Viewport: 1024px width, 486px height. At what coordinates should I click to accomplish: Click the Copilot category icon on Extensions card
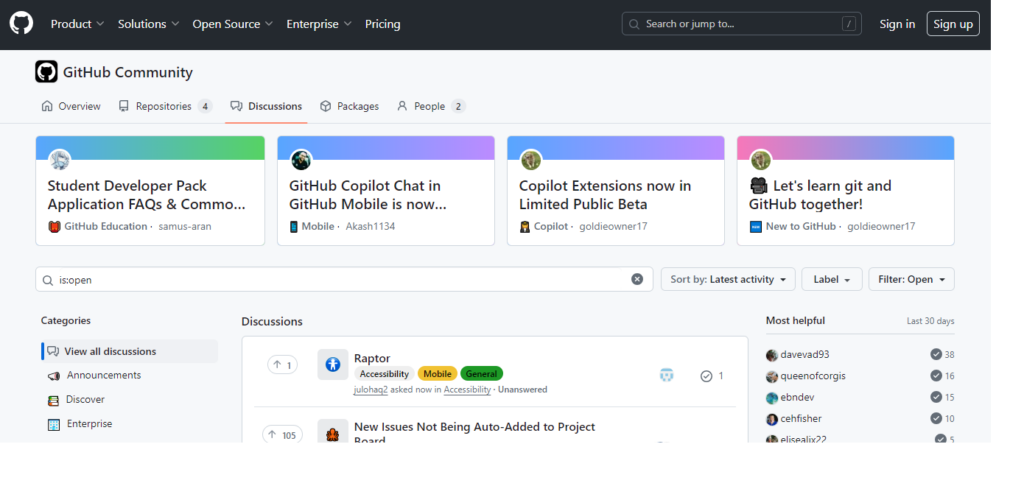coord(524,227)
